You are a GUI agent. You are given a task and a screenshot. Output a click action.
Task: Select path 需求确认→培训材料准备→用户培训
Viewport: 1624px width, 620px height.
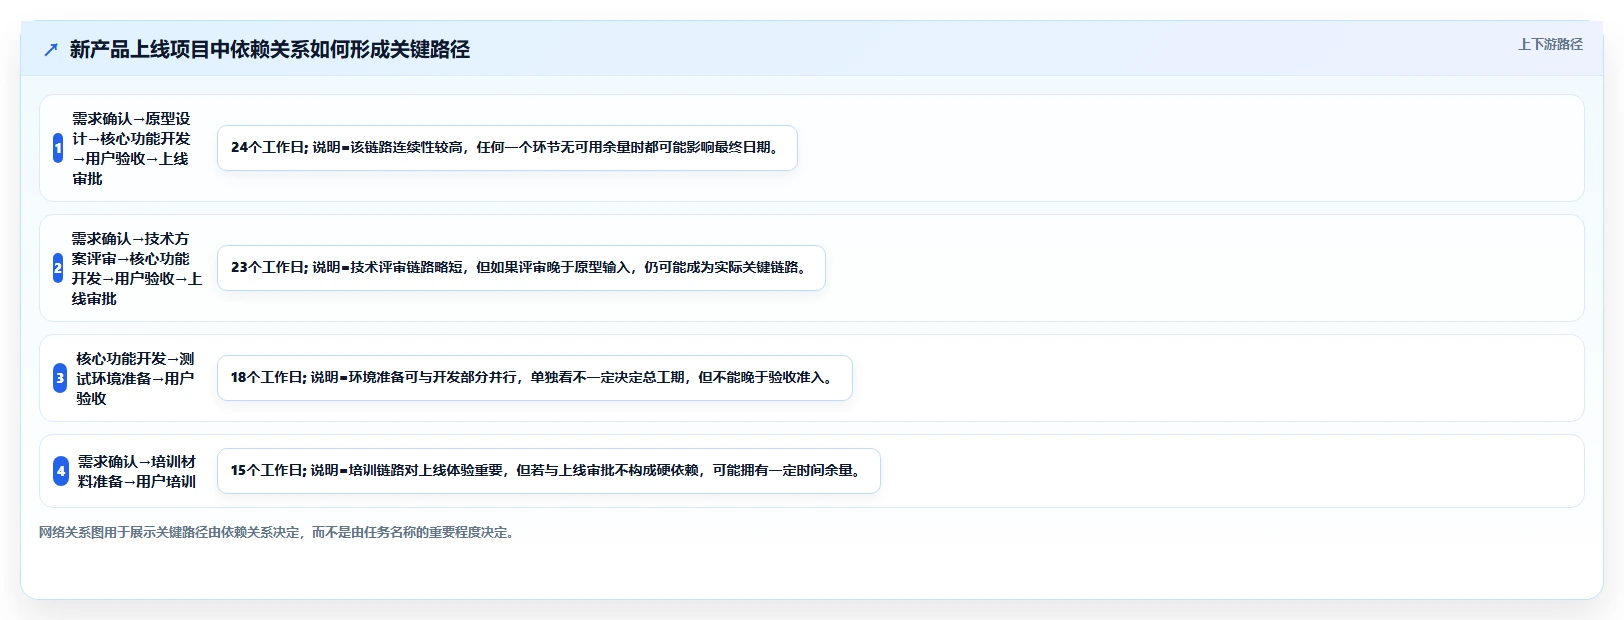[x=137, y=471]
